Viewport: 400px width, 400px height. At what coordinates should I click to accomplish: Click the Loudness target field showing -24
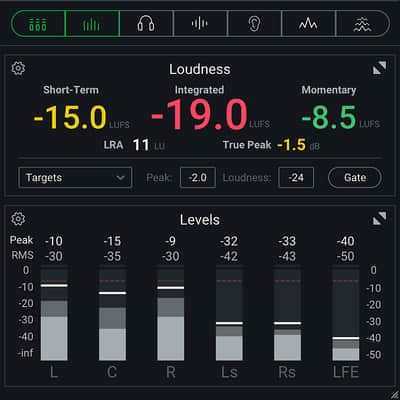(x=296, y=178)
